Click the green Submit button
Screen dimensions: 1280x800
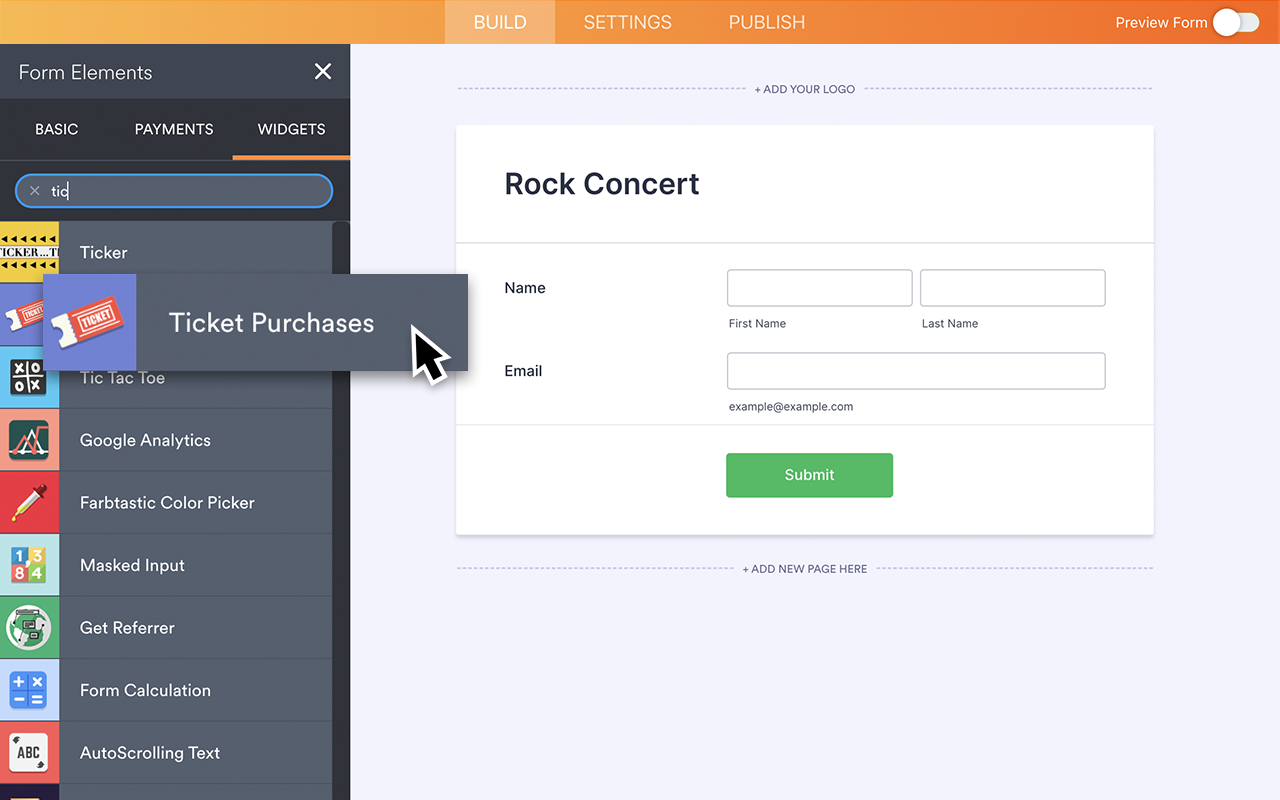(x=809, y=475)
